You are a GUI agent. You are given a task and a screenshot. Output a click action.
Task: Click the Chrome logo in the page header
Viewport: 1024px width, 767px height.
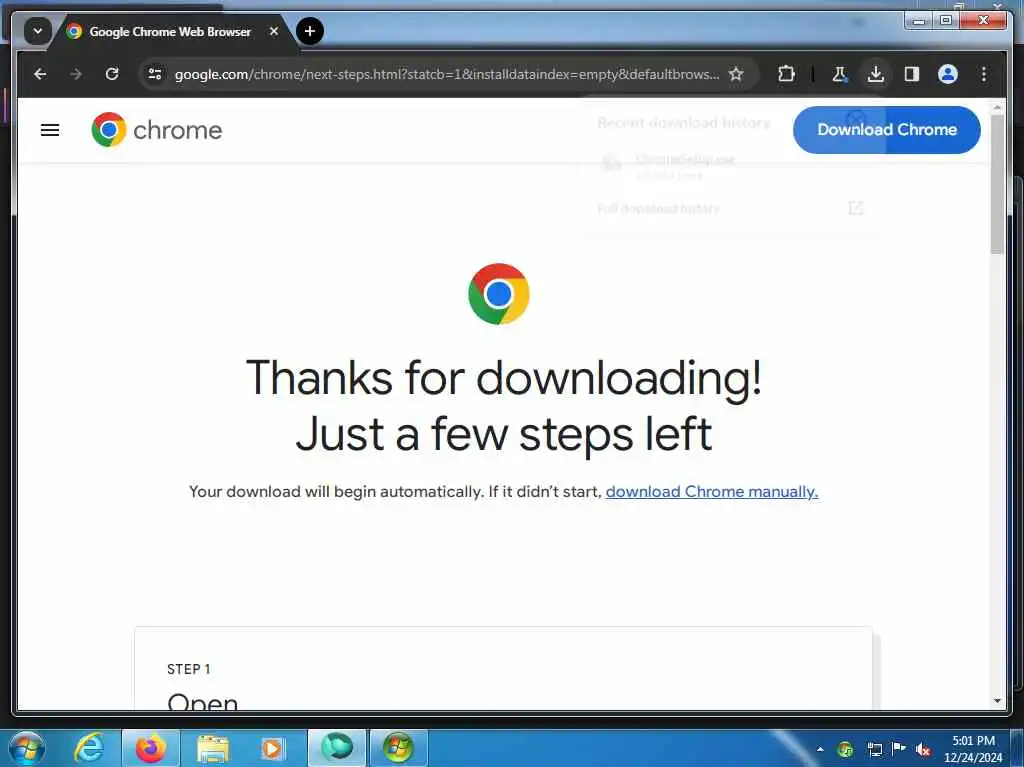tap(157, 129)
